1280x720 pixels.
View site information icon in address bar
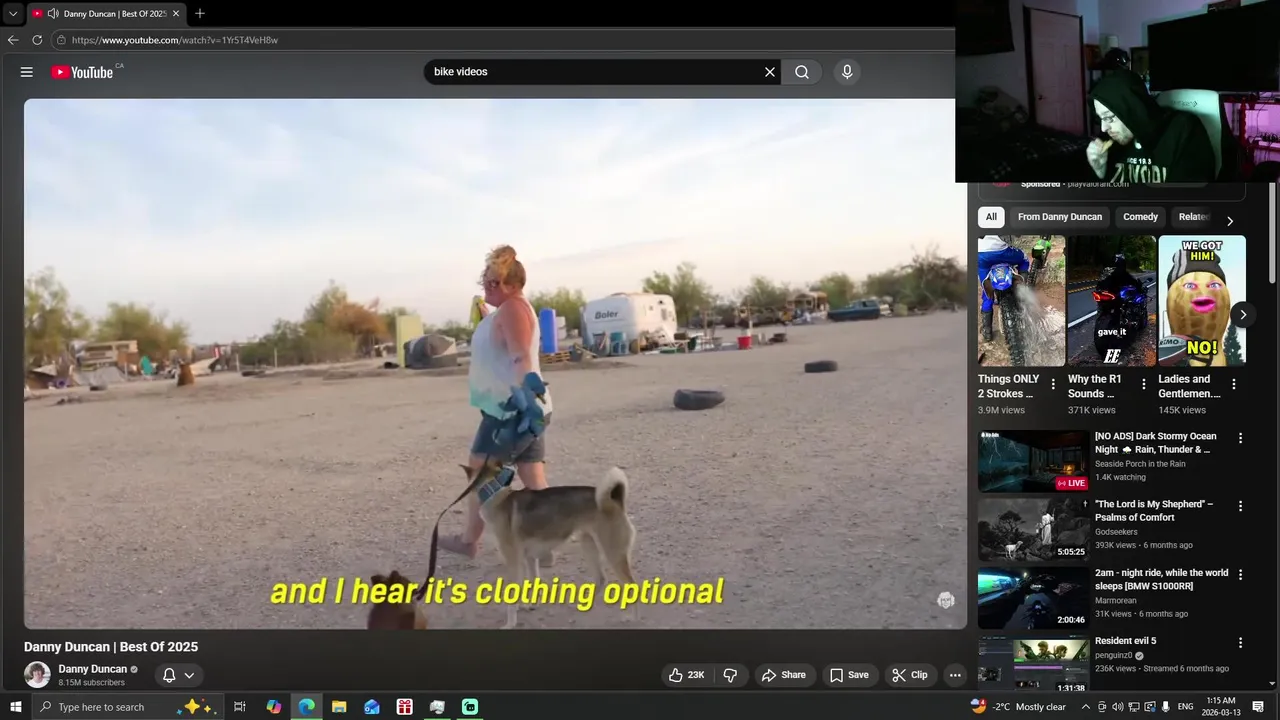click(x=61, y=40)
